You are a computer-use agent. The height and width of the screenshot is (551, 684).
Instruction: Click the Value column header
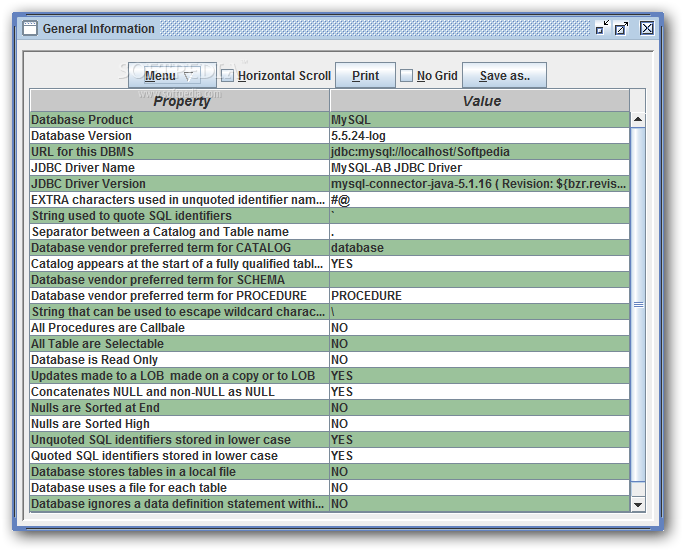480,101
